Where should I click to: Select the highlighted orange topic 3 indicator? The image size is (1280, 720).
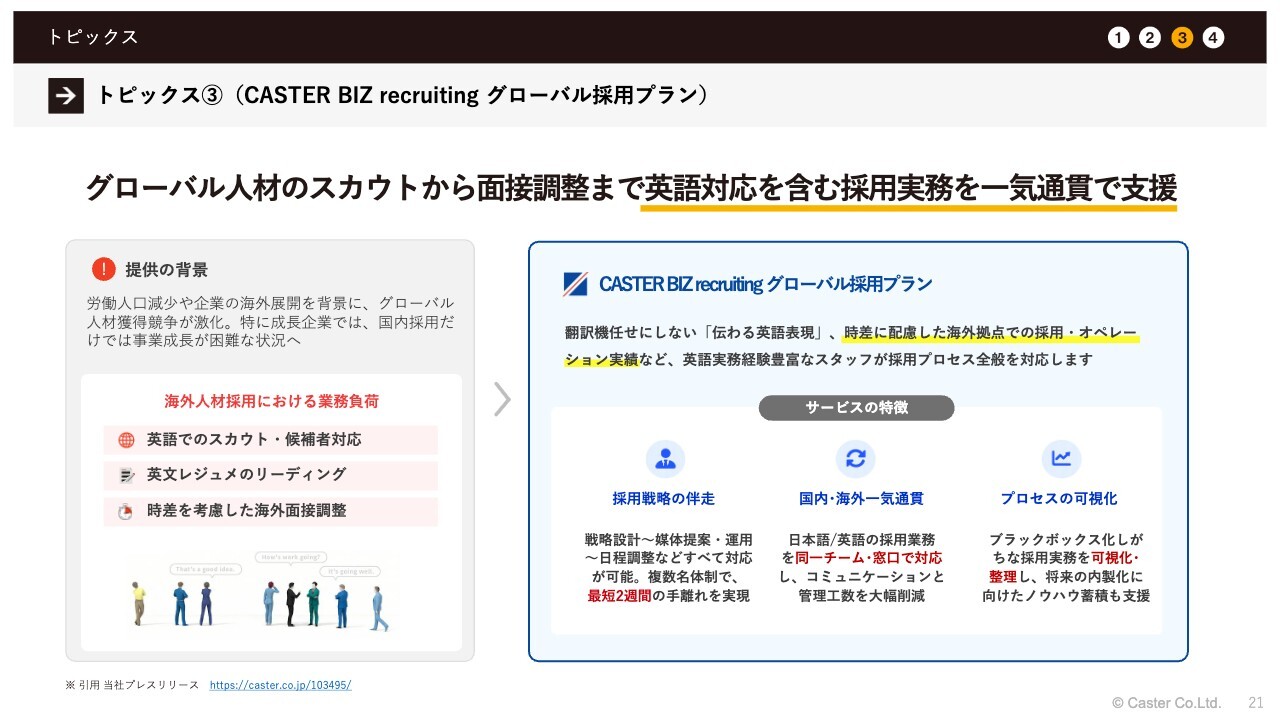tap(1182, 38)
